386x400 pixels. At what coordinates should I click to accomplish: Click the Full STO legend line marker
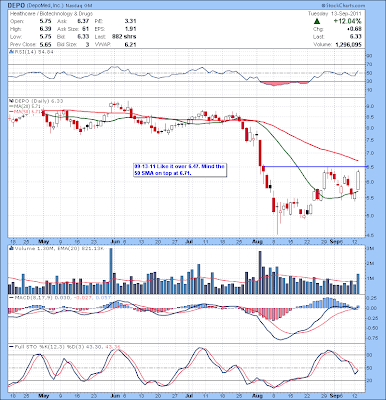pos(10,347)
